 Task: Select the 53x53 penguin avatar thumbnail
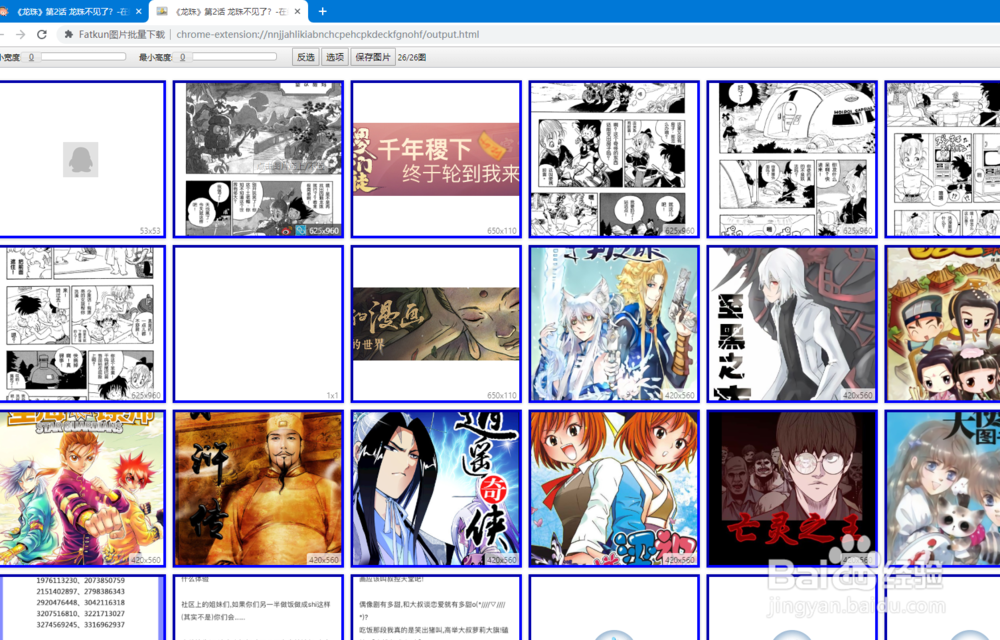pos(81,159)
